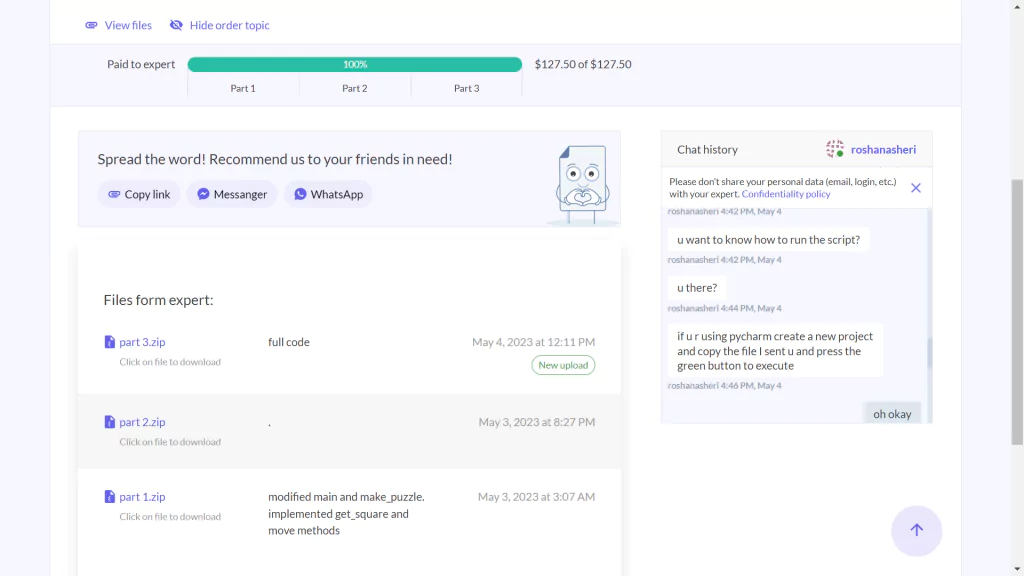Click the New upload badge
1024x576 pixels.
(x=563, y=365)
